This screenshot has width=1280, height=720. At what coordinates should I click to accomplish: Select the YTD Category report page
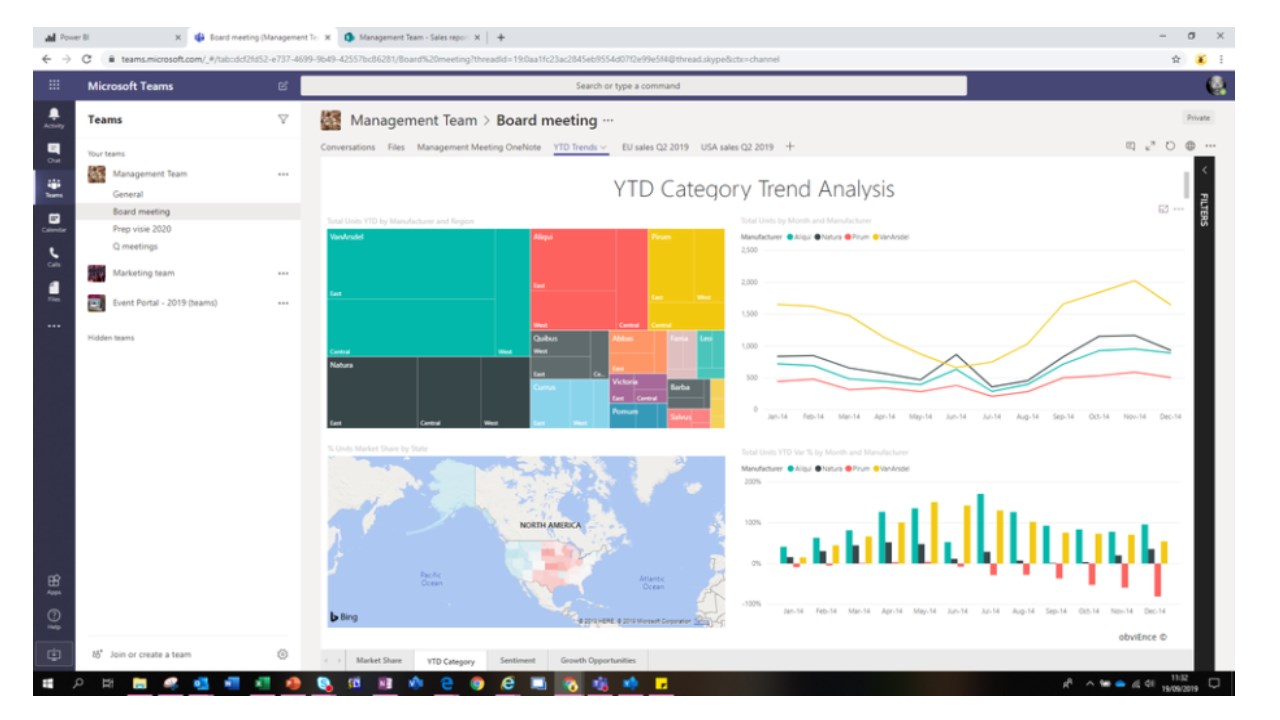[x=451, y=661]
